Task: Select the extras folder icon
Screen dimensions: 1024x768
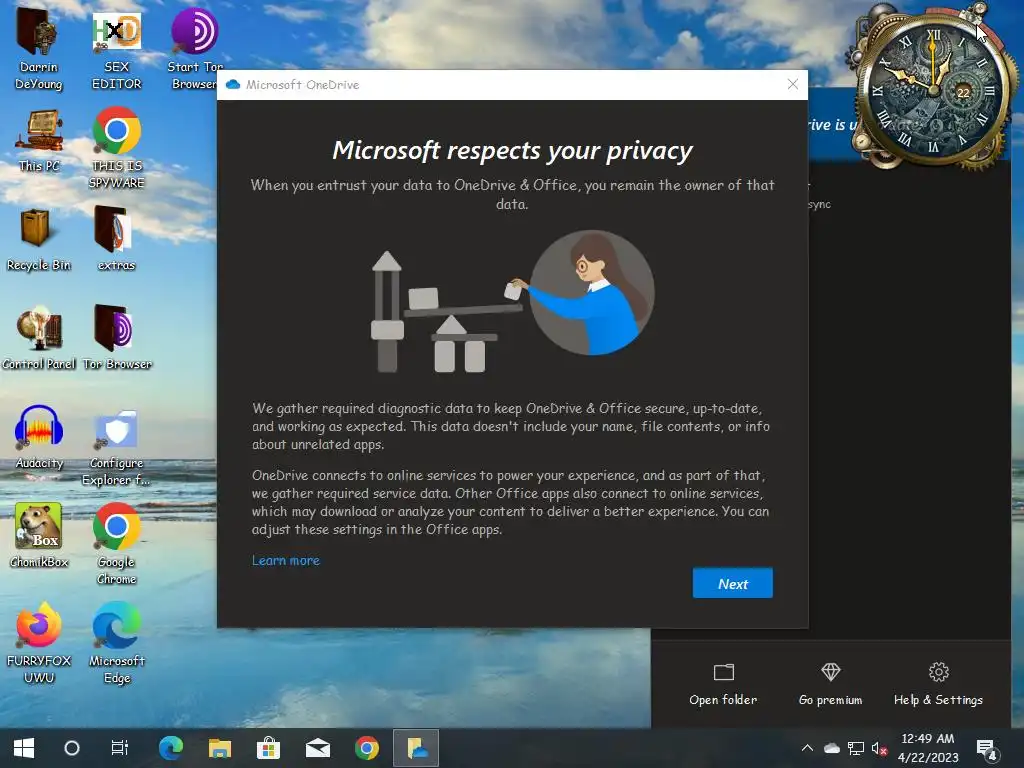Action: click(116, 239)
